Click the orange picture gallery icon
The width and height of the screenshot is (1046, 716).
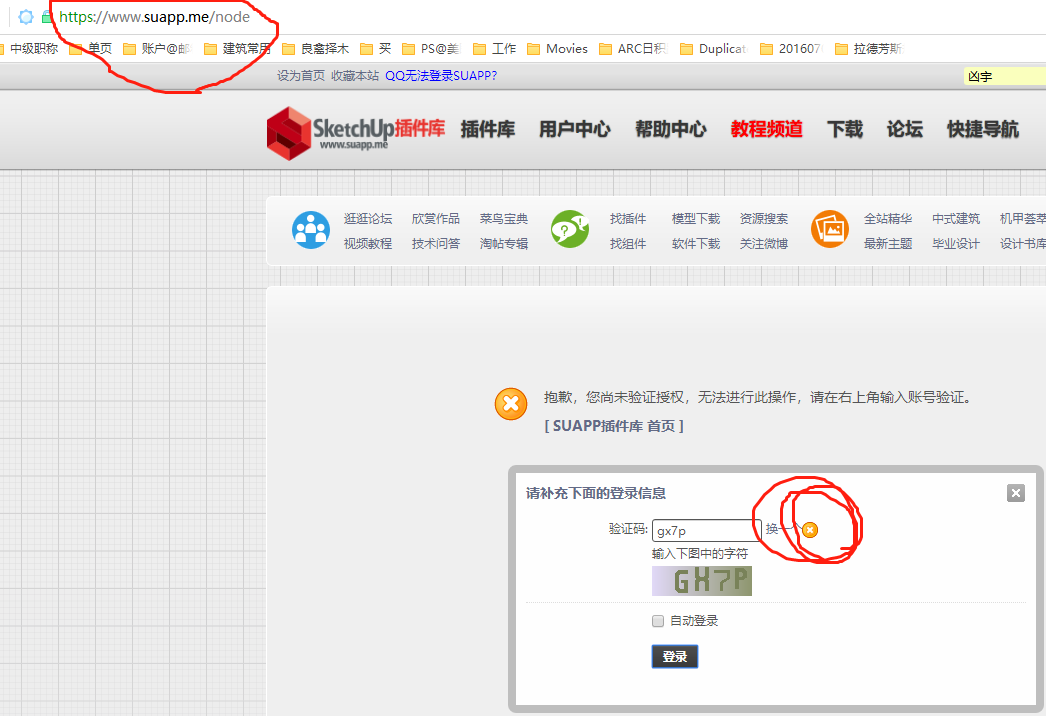(830, 229)
